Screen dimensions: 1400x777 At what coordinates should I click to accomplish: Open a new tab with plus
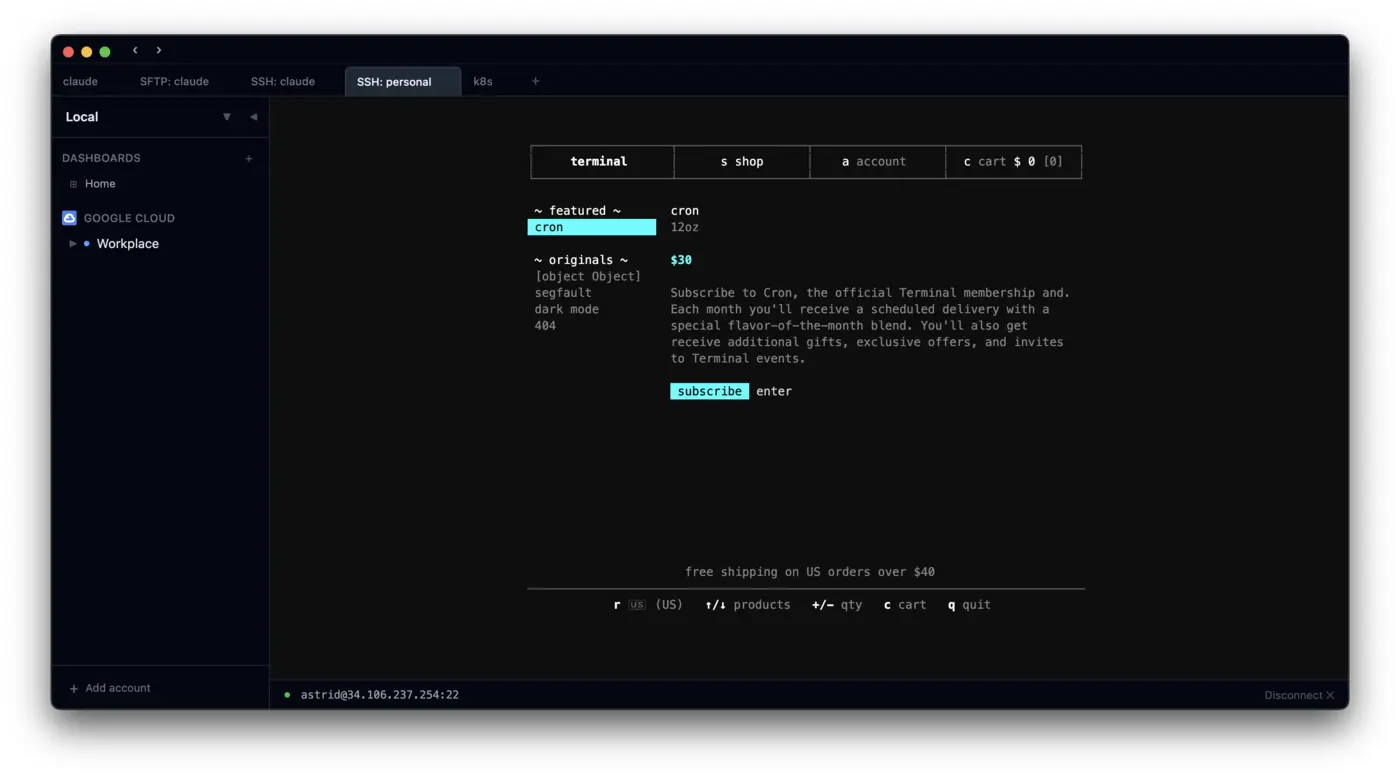point(535,81)
